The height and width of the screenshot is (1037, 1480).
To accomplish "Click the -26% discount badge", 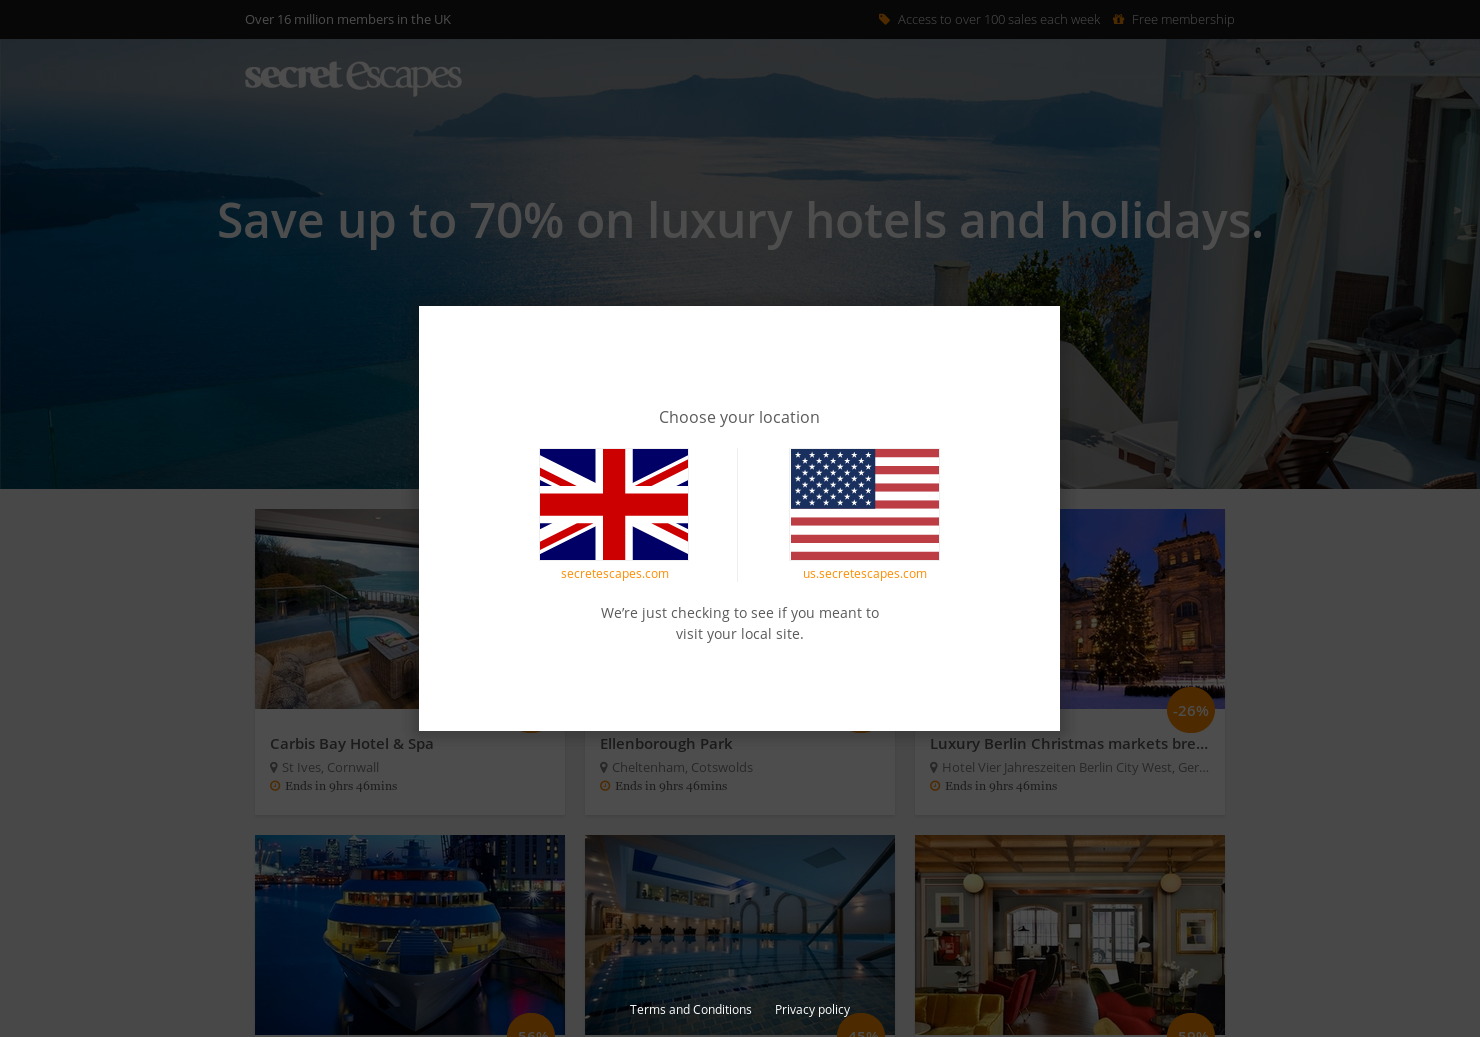I will point(1191,710).
